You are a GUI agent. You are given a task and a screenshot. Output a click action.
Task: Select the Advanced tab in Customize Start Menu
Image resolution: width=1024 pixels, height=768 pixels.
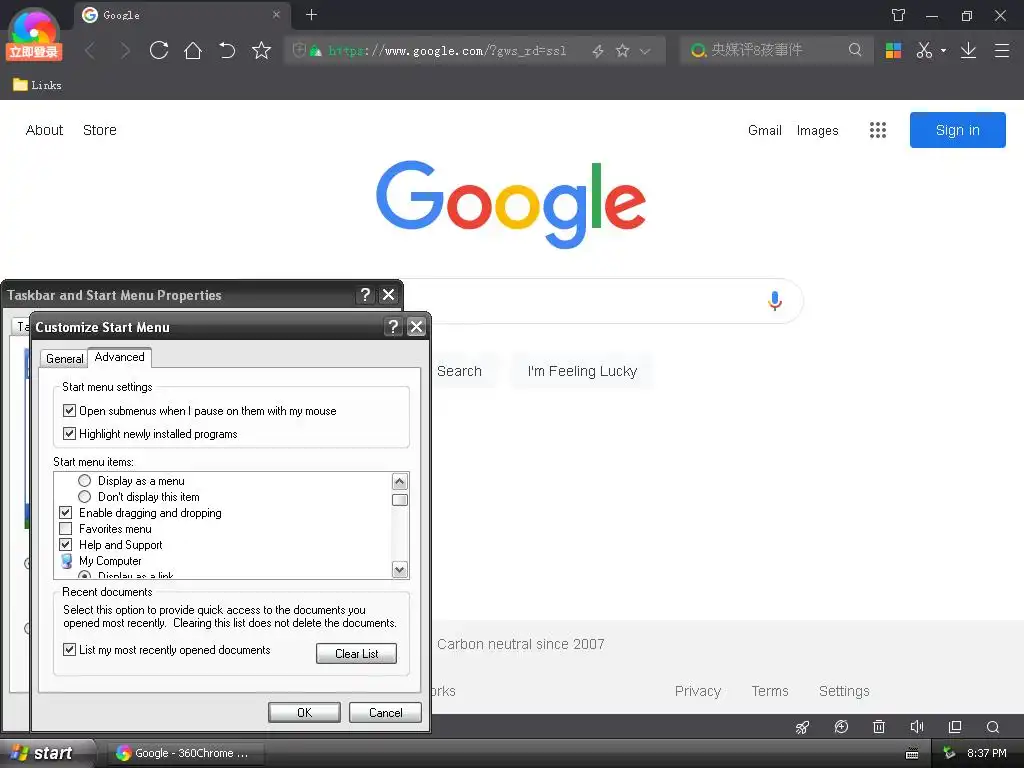pyautogui.click(x=120, y=357)
